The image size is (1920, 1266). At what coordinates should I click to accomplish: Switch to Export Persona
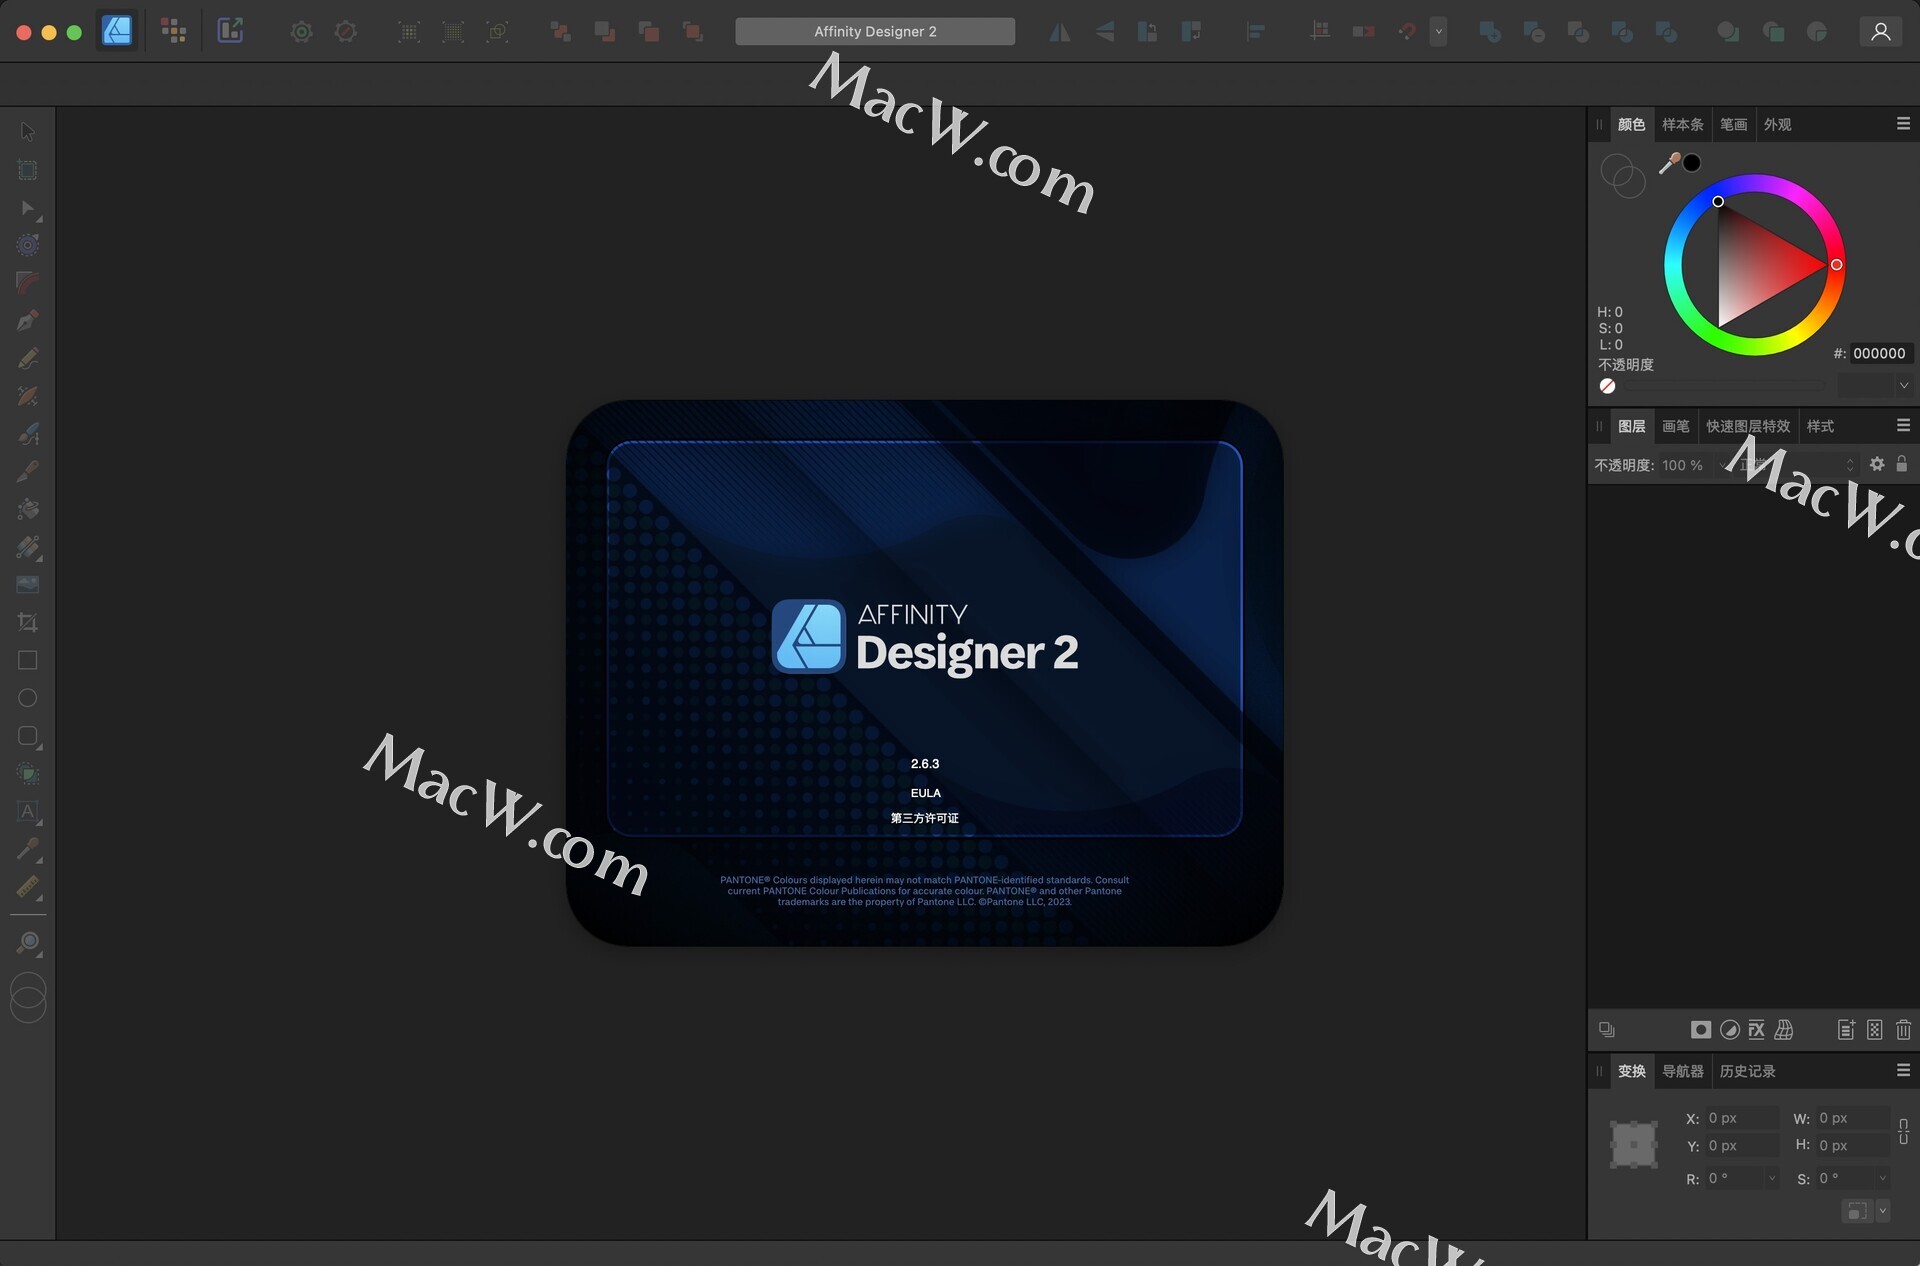click(230, 31)
